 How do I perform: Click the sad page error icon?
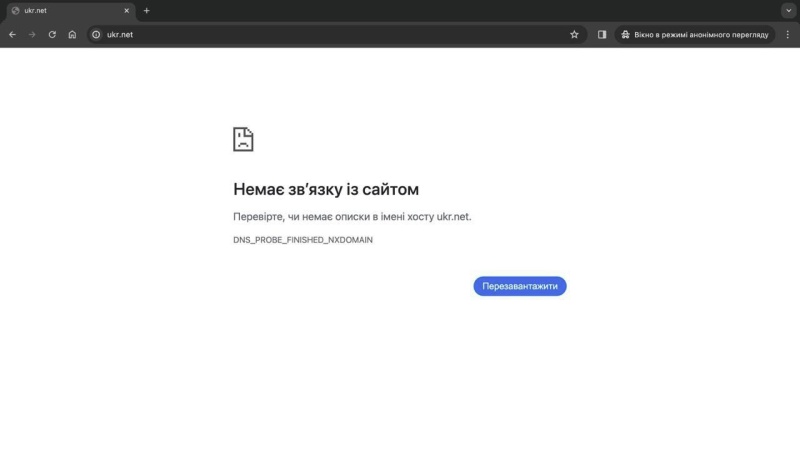click(x=243, y=139)
